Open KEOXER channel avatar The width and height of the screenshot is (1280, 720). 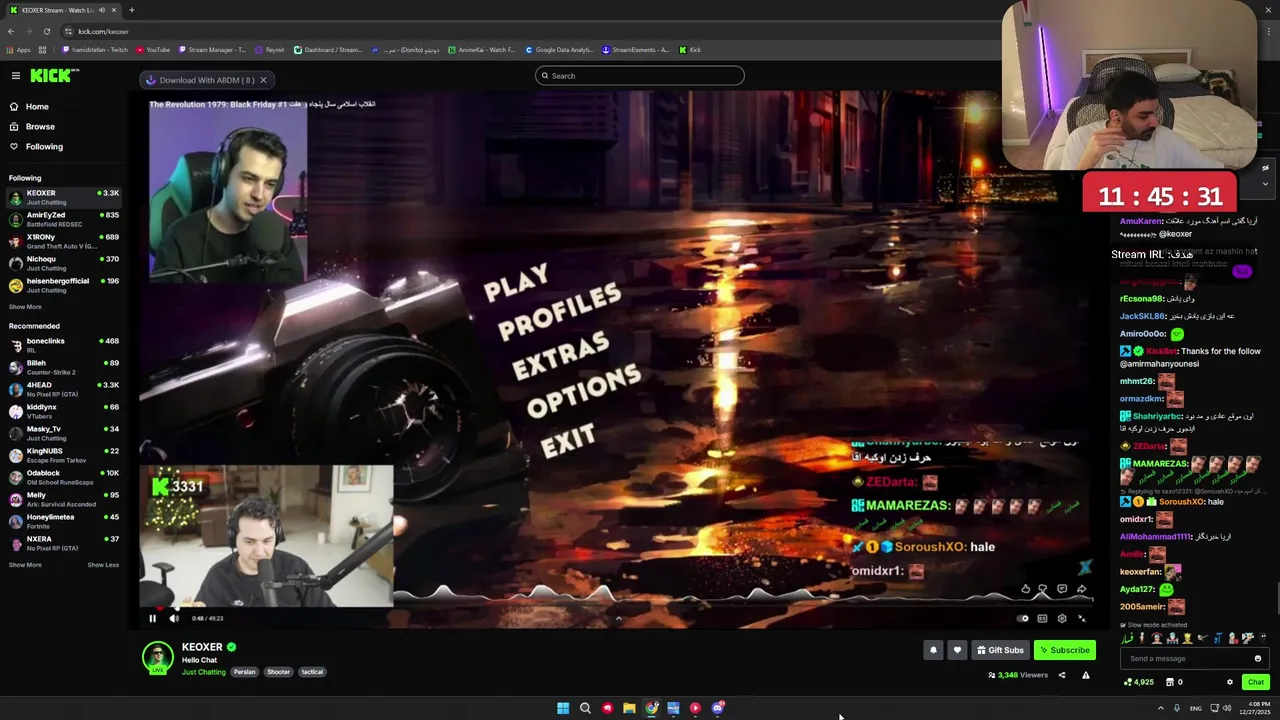[x=157, y=657]
